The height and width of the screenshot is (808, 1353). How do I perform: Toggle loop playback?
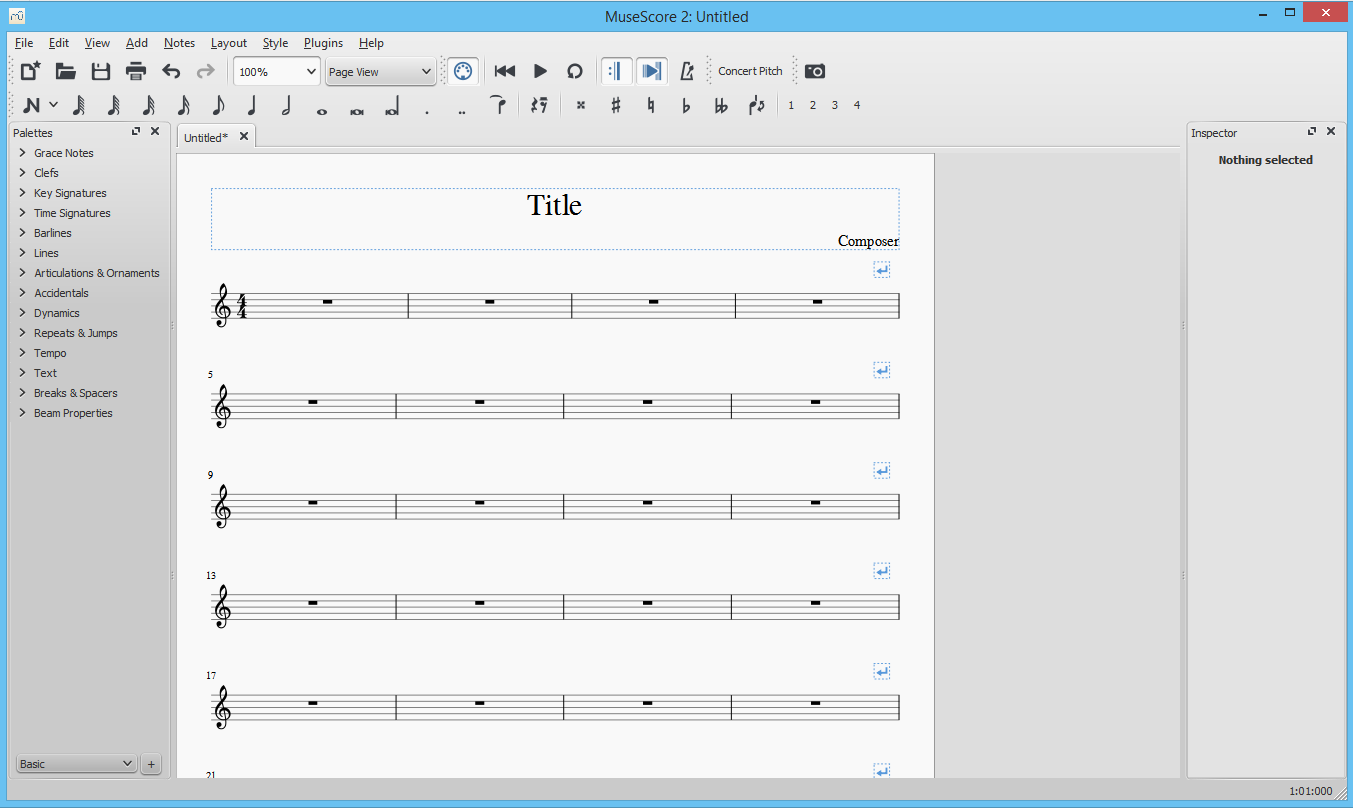[x=574, y=71]
